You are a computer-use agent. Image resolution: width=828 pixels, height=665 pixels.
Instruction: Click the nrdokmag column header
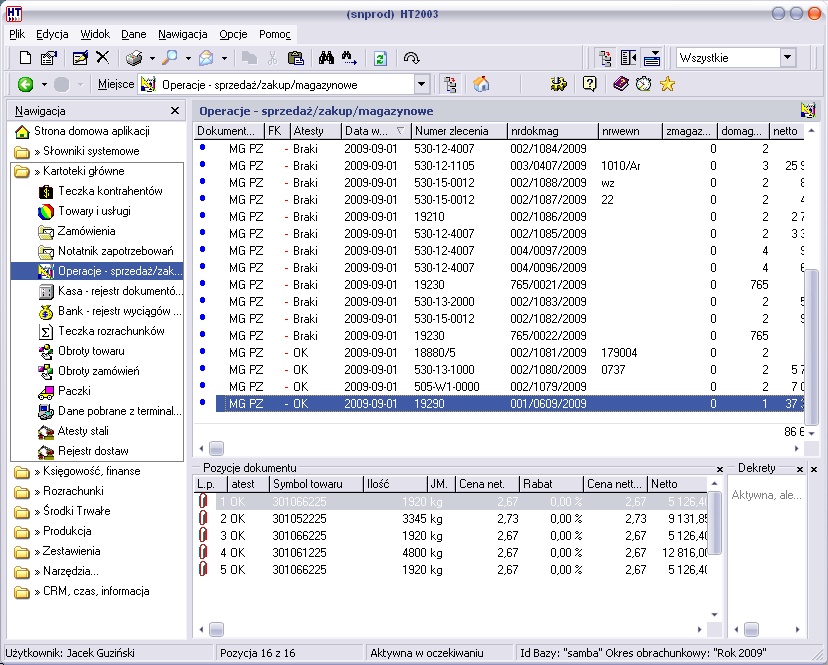pos(552,131)
